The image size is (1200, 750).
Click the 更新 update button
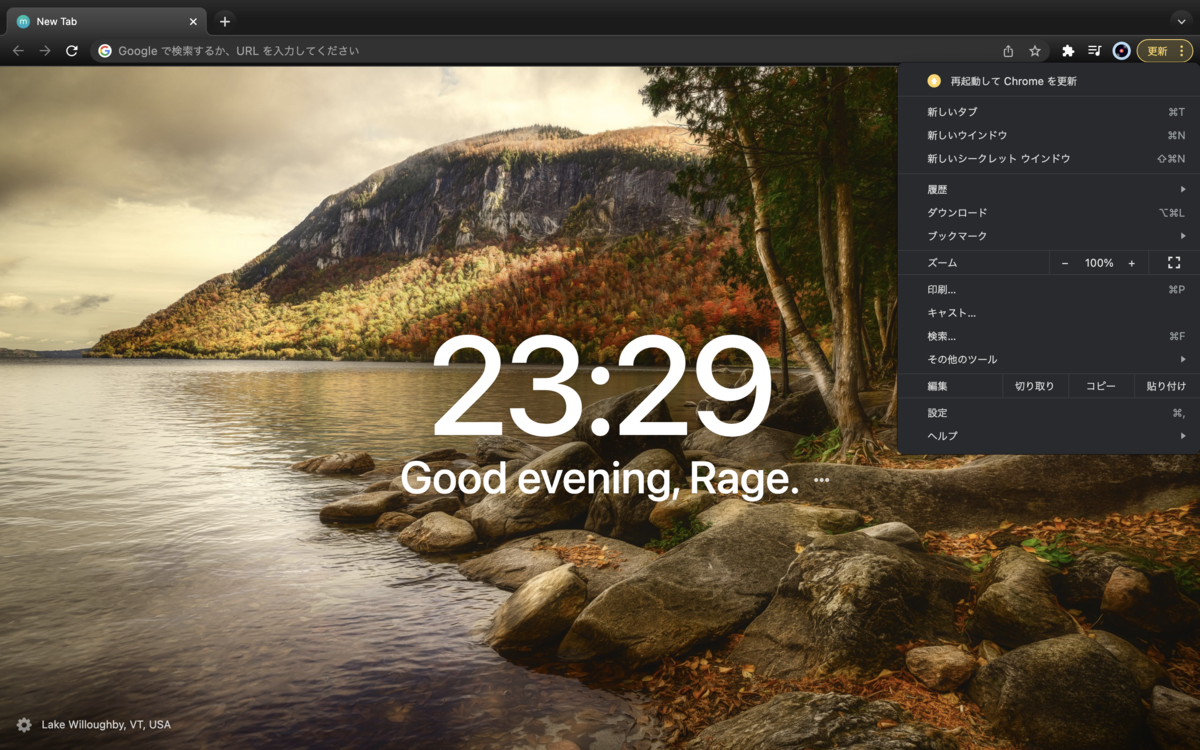pos(1165,51)
